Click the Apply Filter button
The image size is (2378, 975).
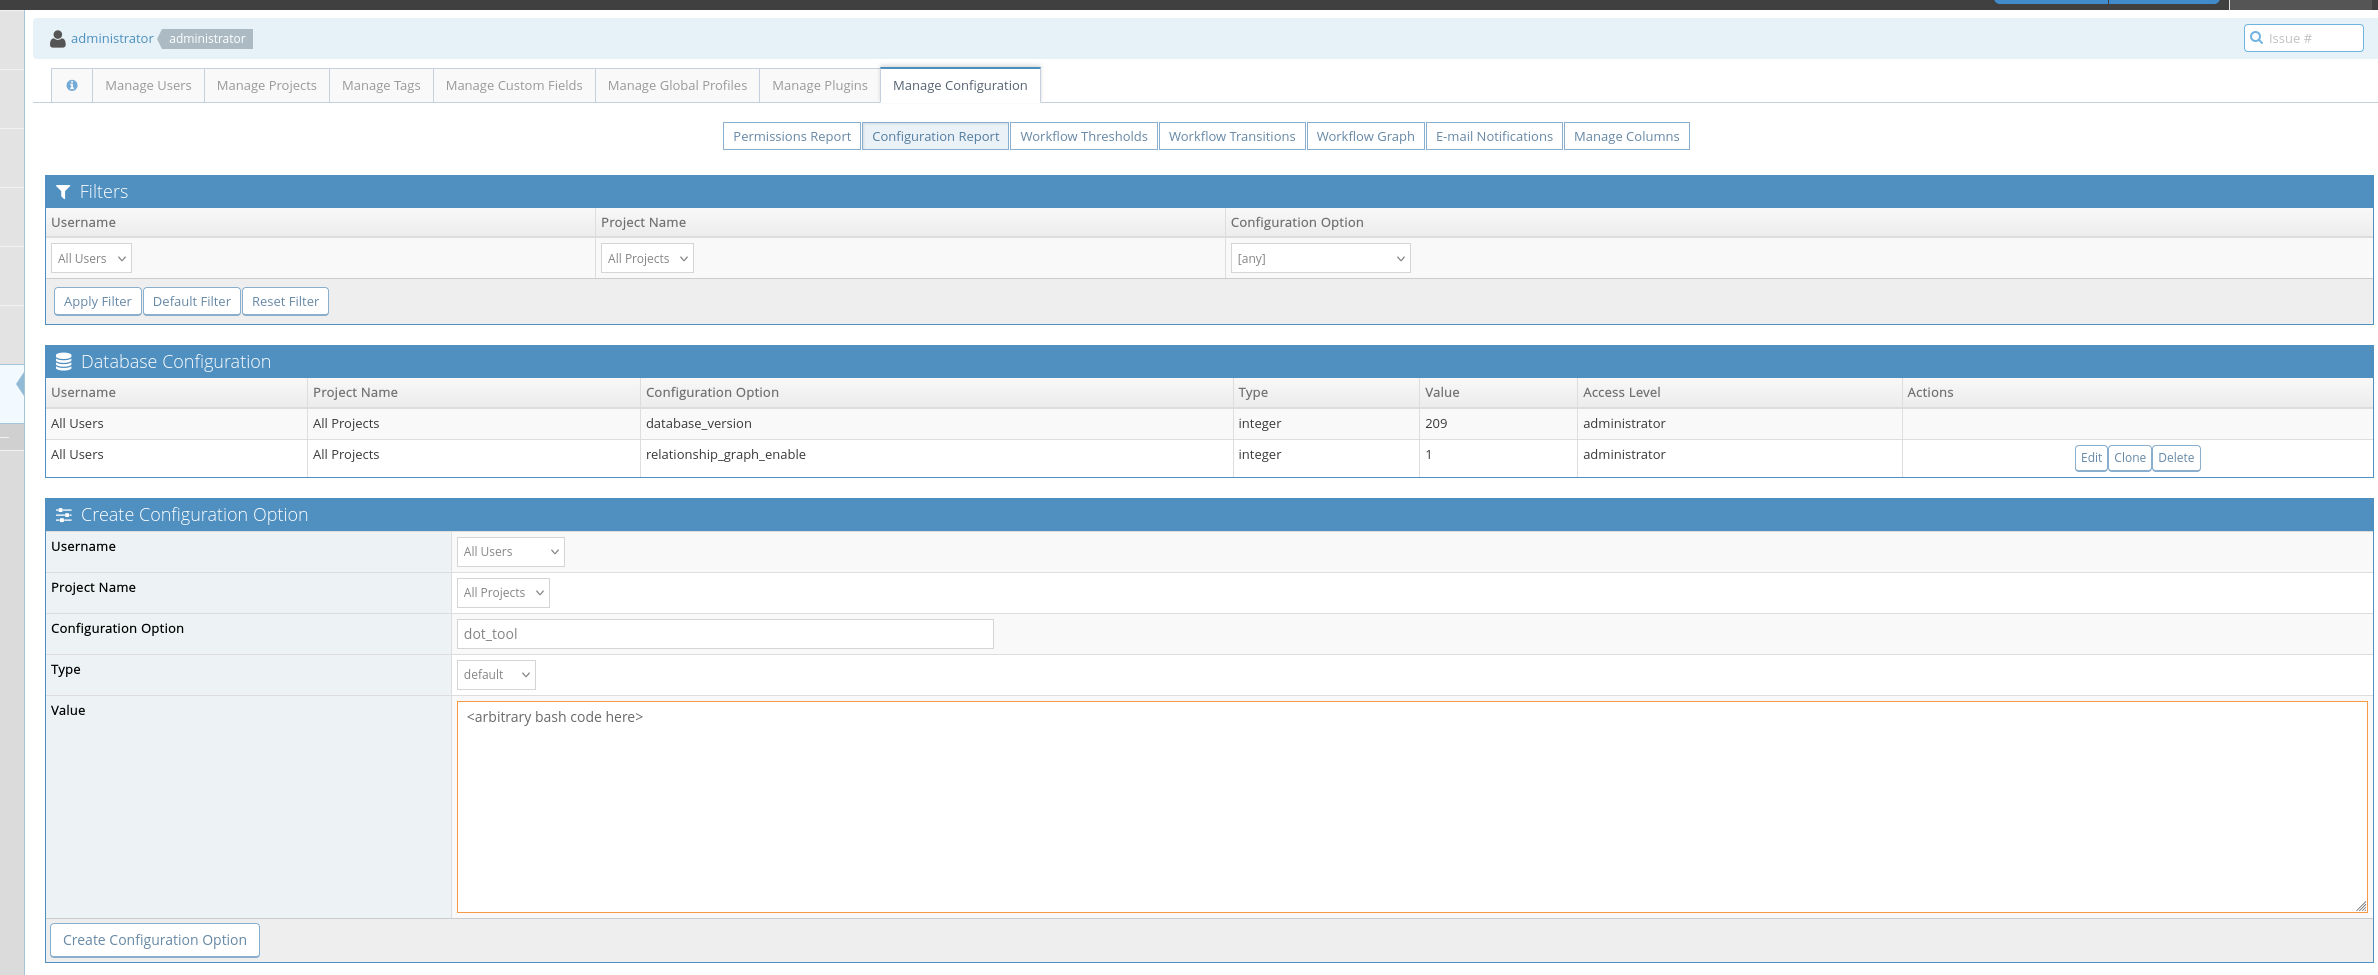(98, 302)
